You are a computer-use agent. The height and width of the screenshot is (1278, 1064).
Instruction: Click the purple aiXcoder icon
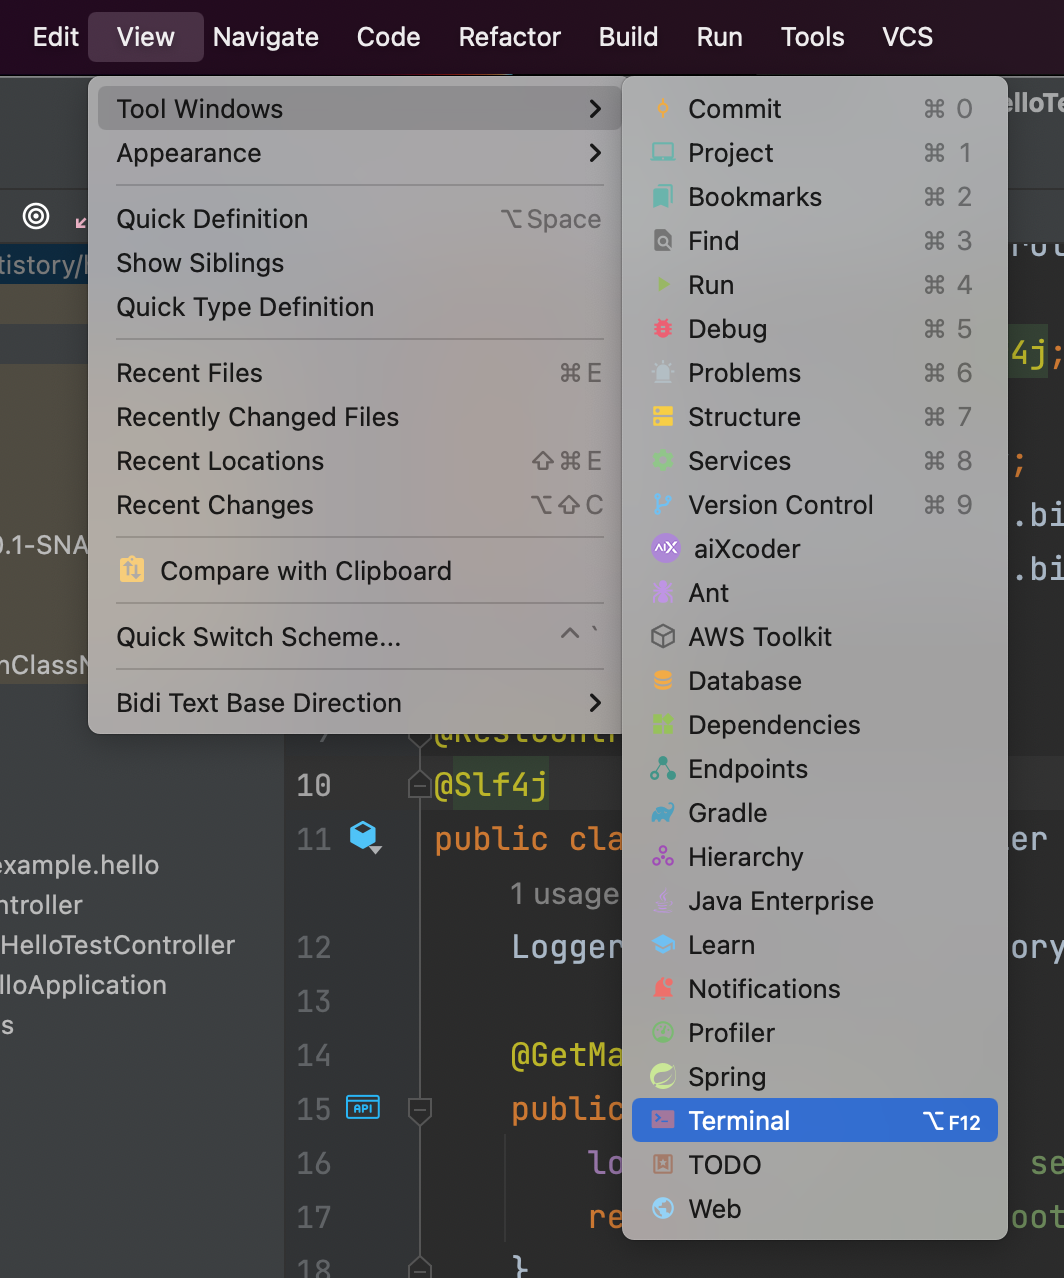pyautogui.click(x=665, y=548)
